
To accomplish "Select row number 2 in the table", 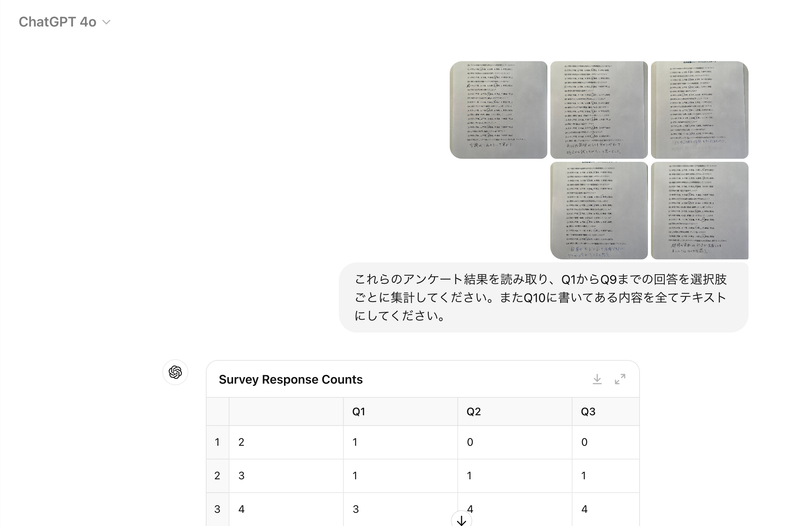I will (x=217, y=476).
